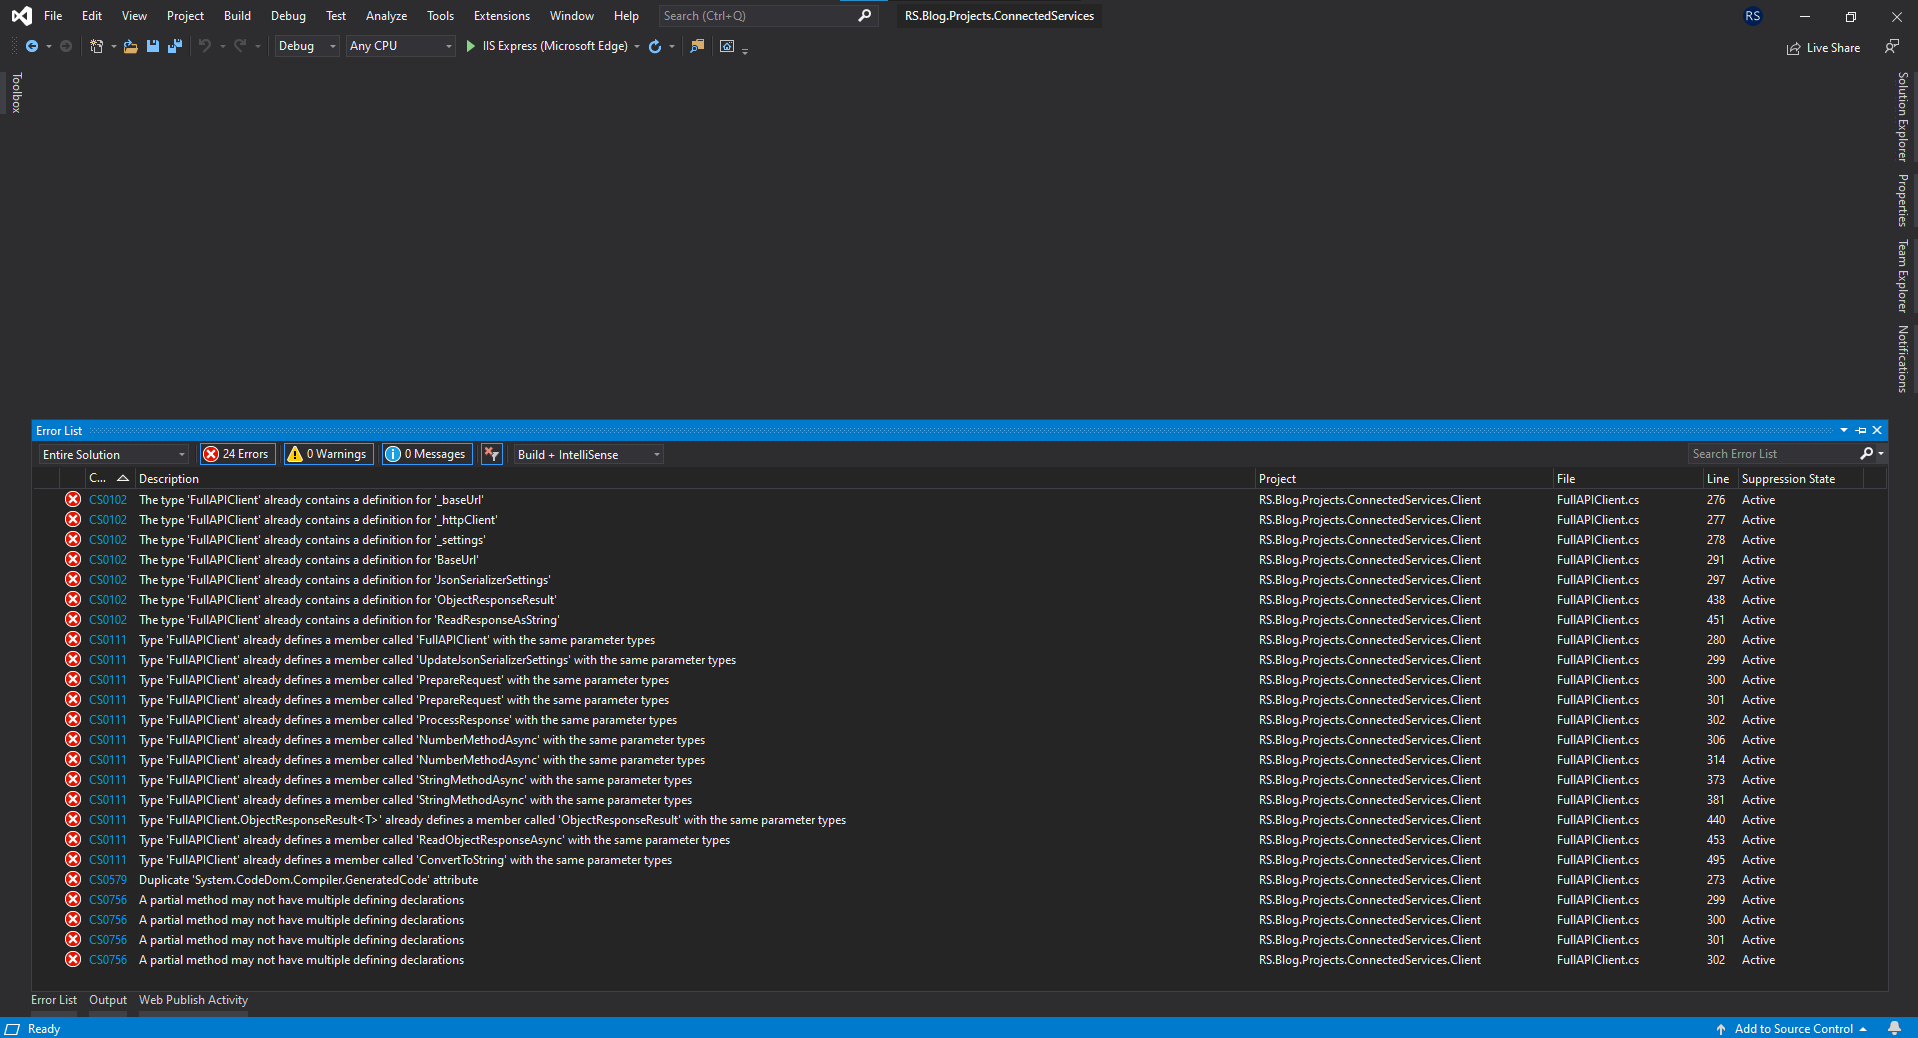Click the RS account badge
The width and height of the screenshot is (1918, 1038).
click(1753, 16)
